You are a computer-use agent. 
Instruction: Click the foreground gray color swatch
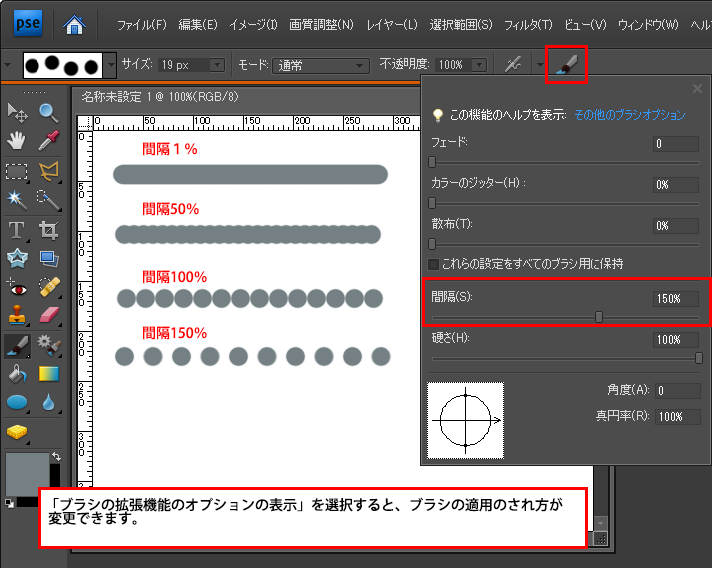[x=27, y=474]
